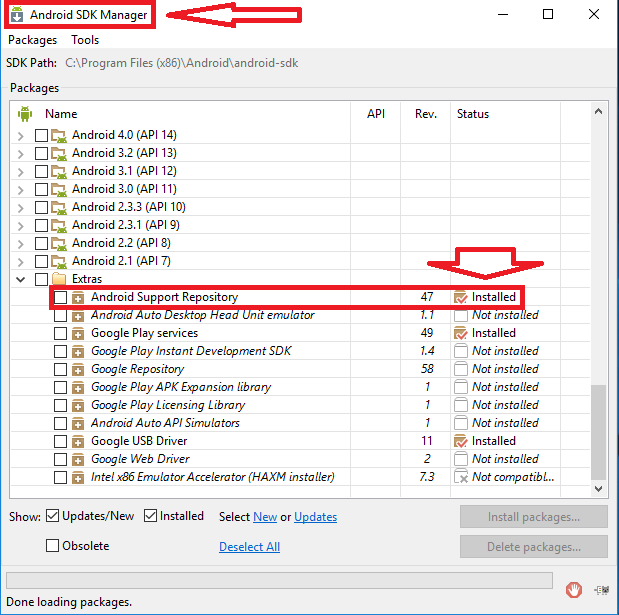Click the folder icon for Android 2.3.1 (API 9)
Image resolution: width=619 pixels, height=615 pixels.
point(59,225)
